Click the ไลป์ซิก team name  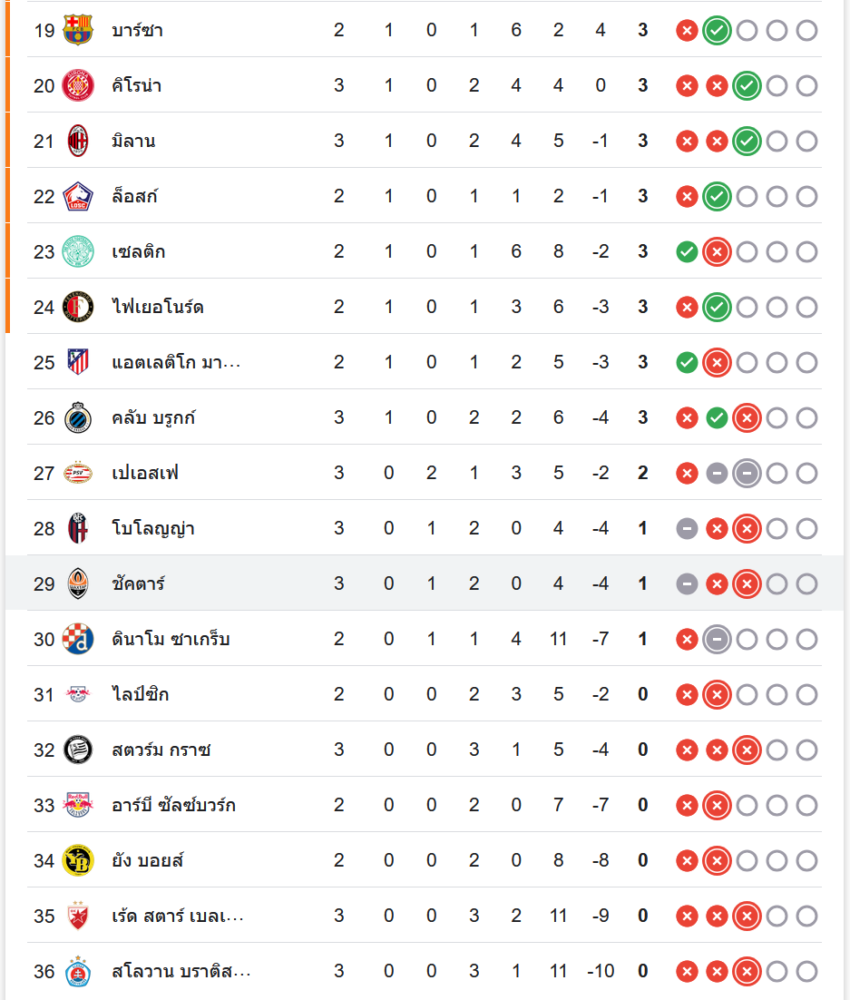tap(140, 694)
